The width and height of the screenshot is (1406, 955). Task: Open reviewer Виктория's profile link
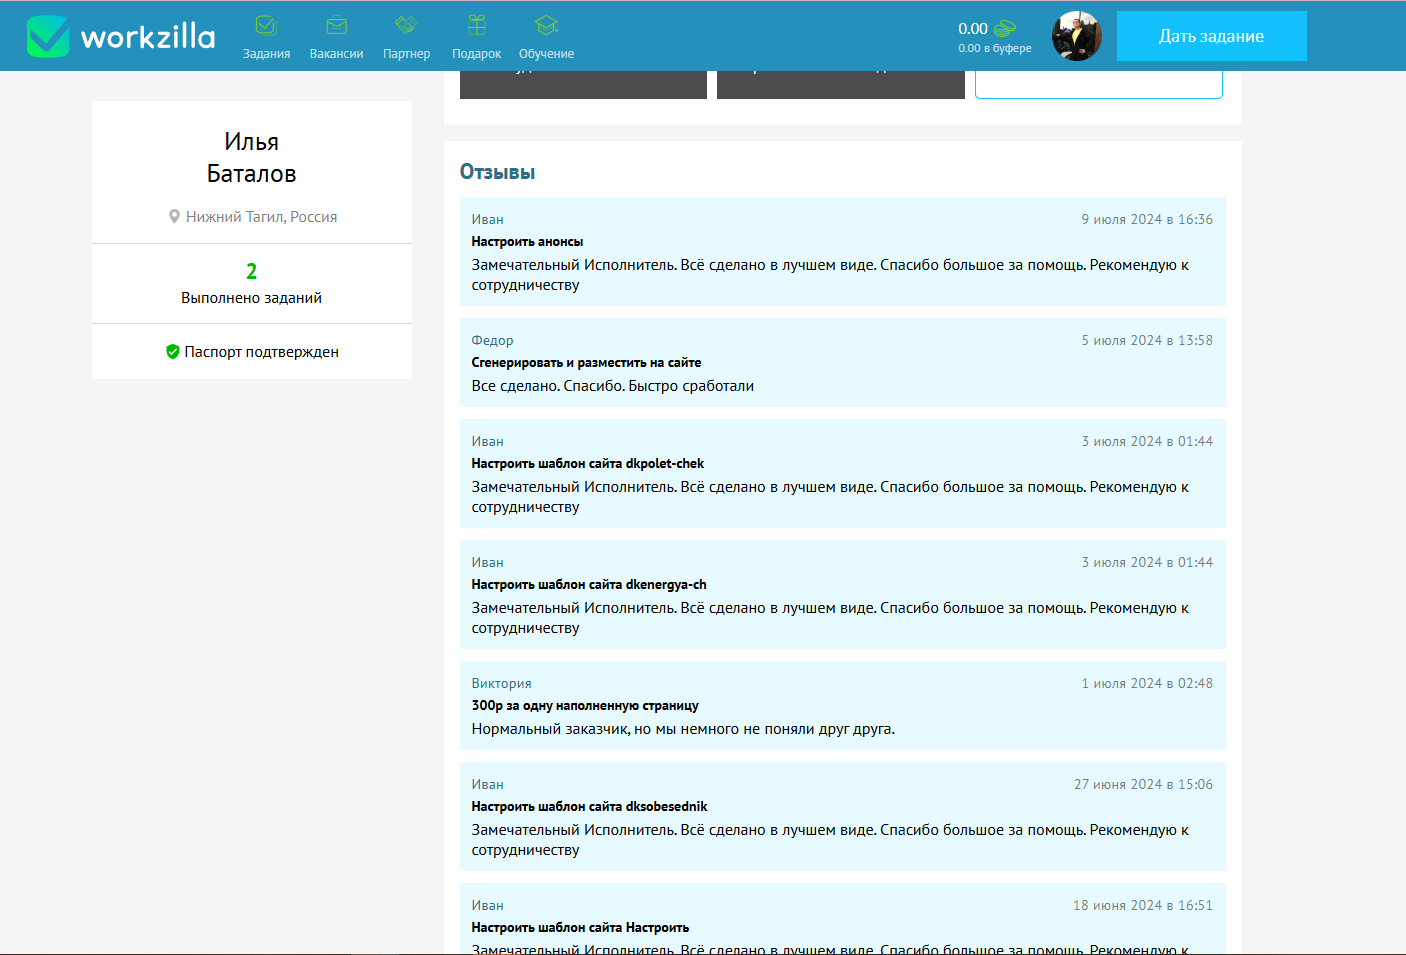click(501, 684)
